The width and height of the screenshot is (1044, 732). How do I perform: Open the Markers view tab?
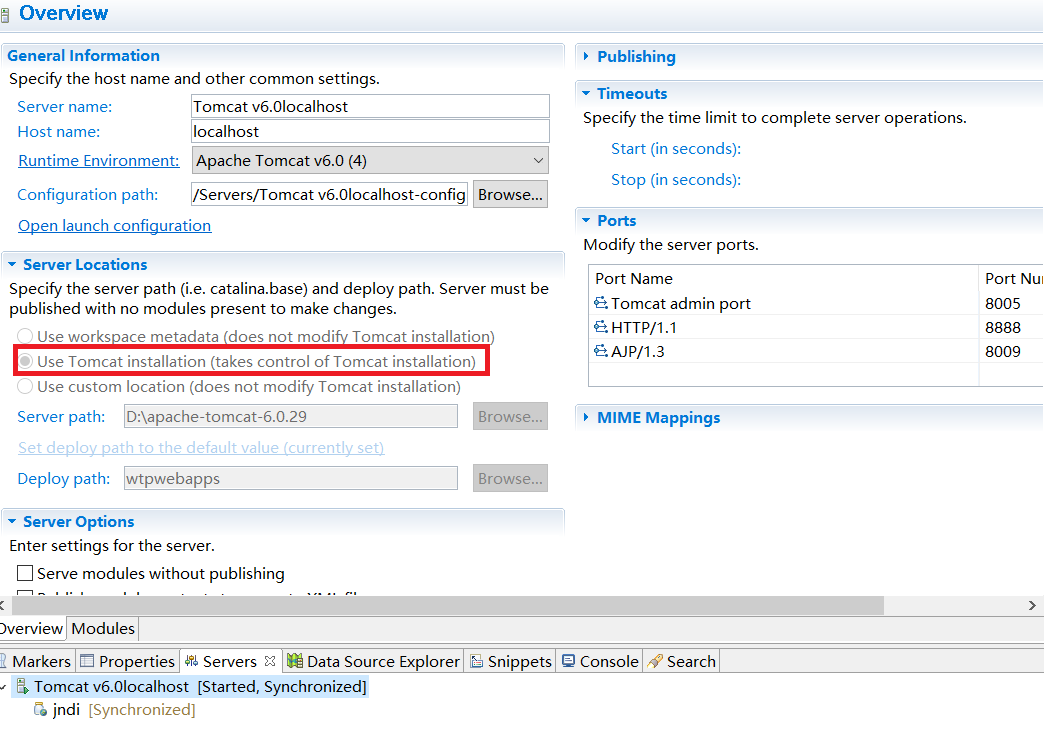click(x=37, y=661)
